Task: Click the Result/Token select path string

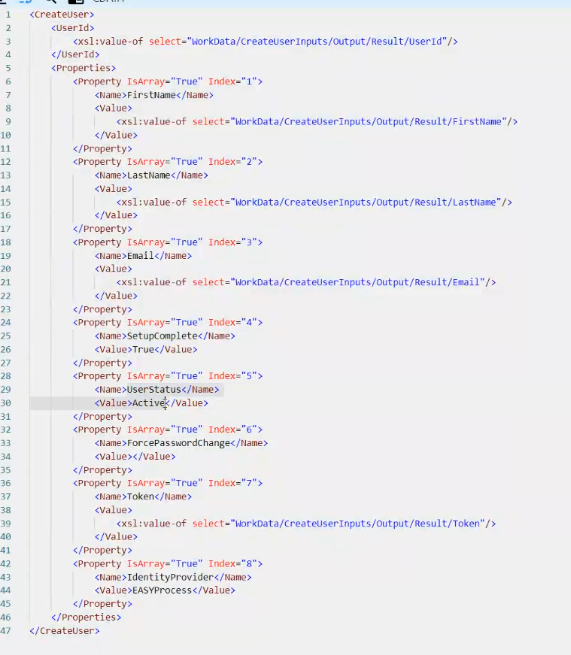Action: (x=360, y=523)
